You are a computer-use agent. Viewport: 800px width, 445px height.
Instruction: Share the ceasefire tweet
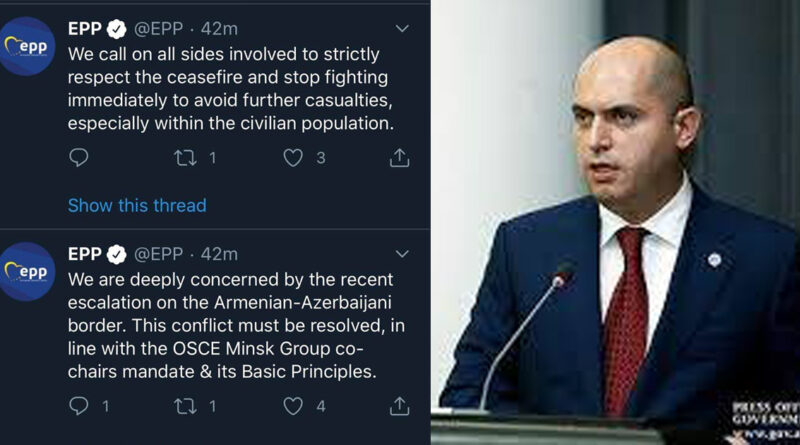pos(399,157)
